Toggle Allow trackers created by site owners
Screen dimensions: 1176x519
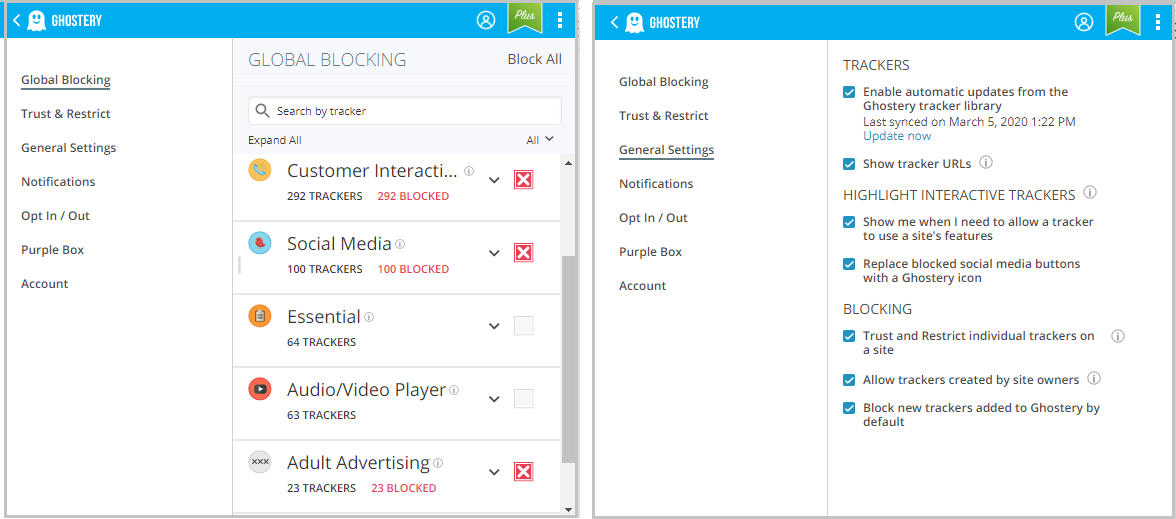coord(849,380)
